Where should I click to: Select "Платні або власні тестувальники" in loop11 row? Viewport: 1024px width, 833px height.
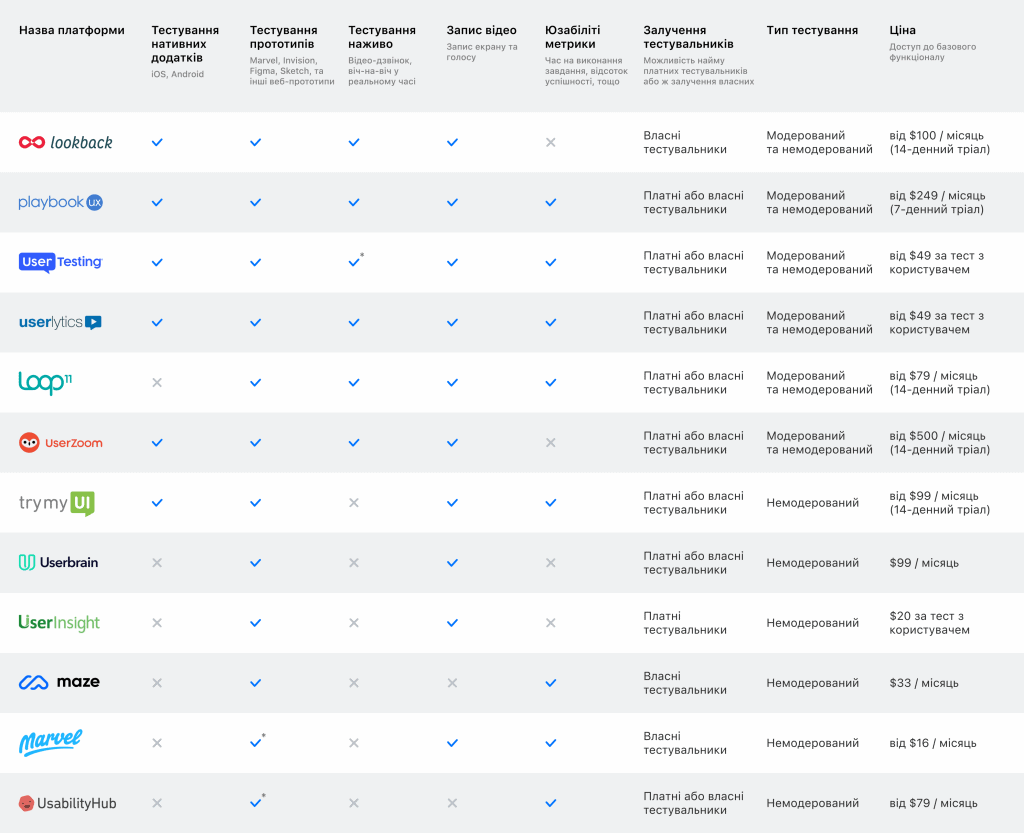(694, 383)
